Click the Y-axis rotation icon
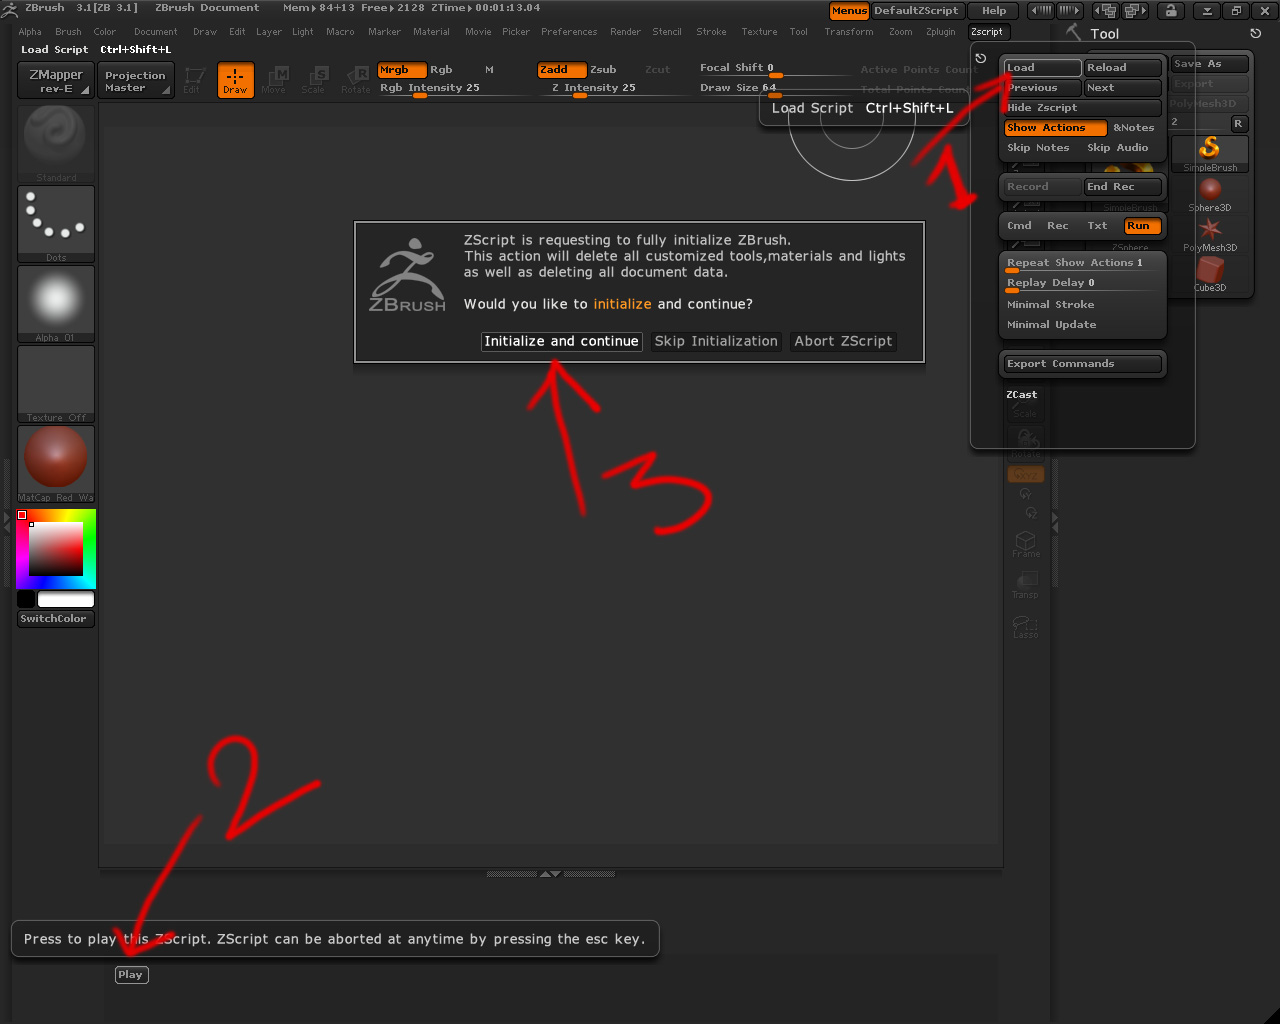Screen dimensions: 1280x1024 [x=1025, y=494]
